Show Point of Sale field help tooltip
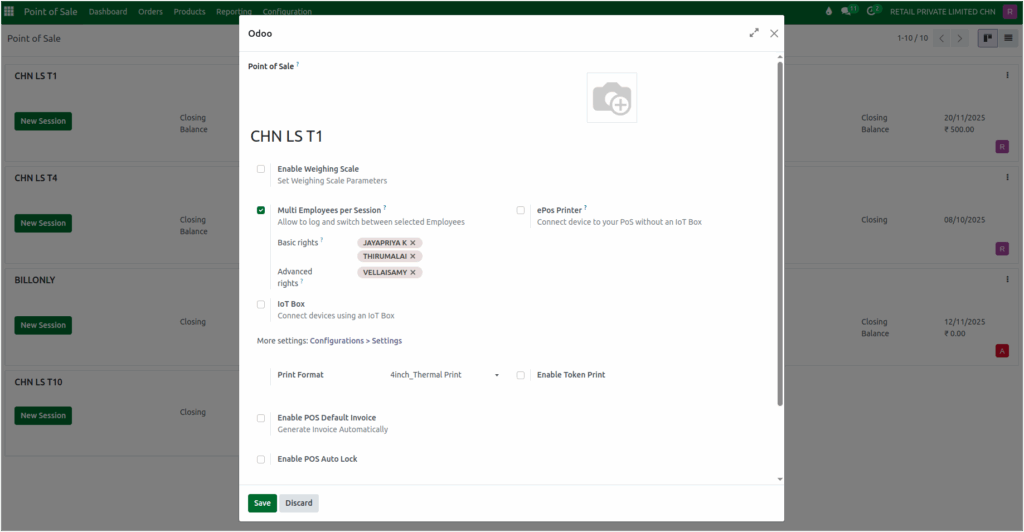 (298, 64)
